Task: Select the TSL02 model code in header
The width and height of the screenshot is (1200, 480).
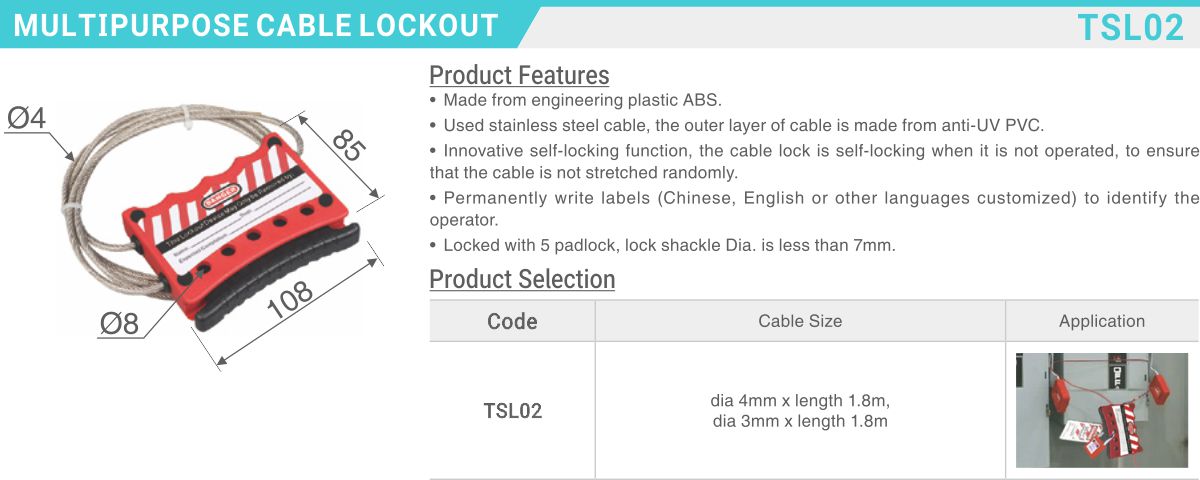Action: coord(1130,28)
